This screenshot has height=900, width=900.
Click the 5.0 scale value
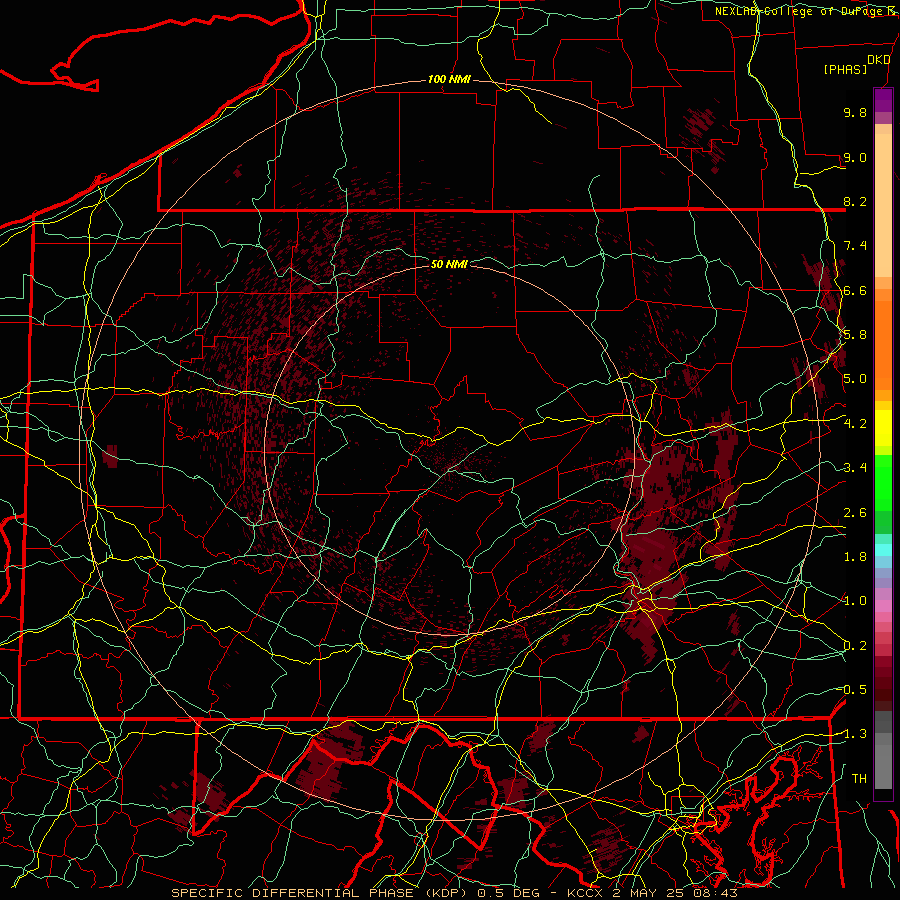pyautogui.click(x=855, y=379)
